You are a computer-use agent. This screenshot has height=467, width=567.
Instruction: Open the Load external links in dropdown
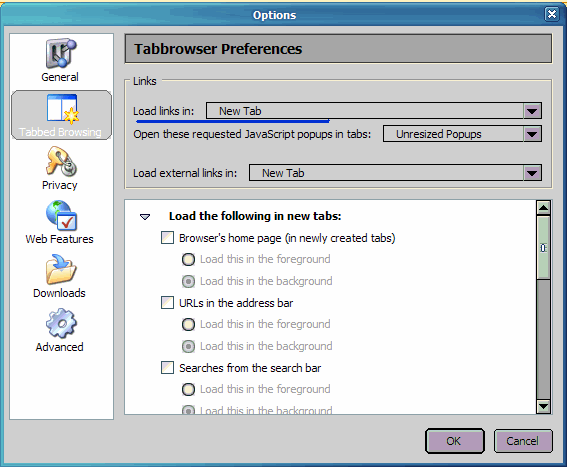point(395,173)
